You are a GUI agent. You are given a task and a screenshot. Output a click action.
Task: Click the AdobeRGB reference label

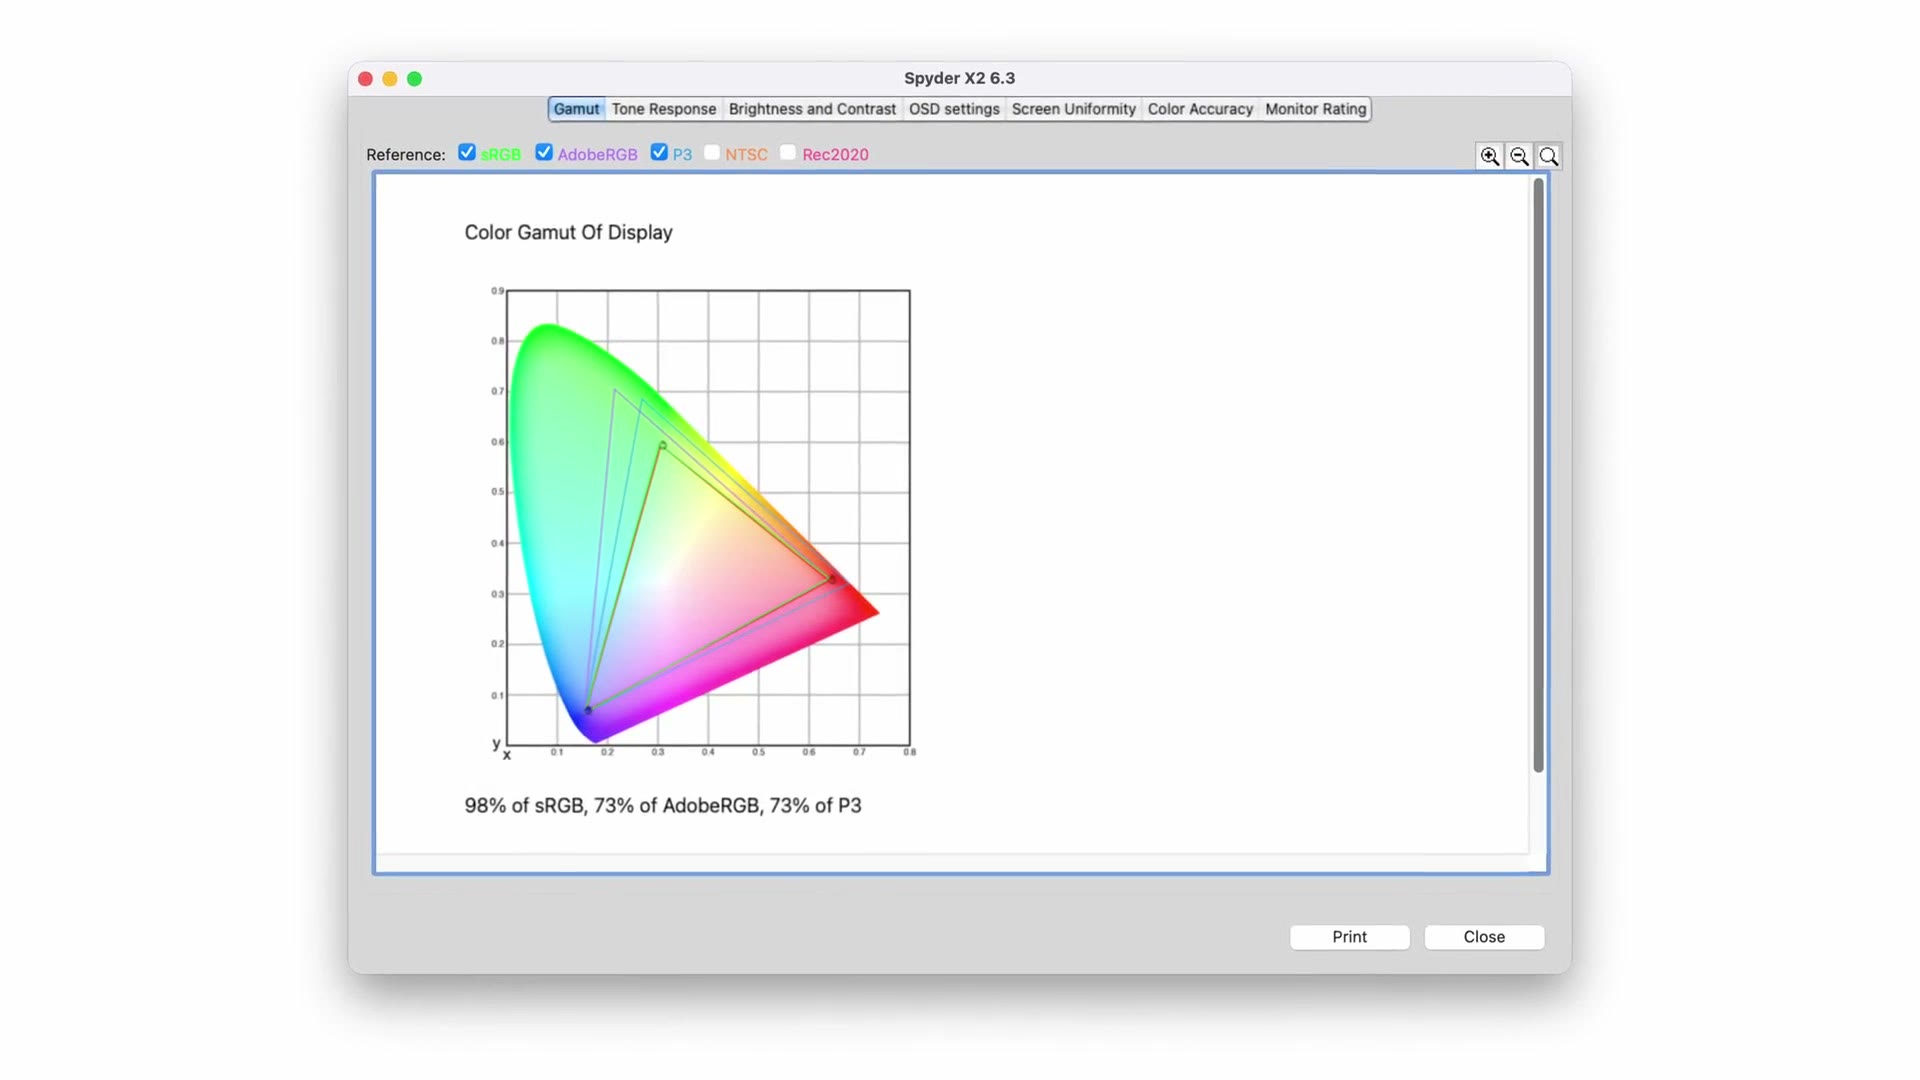point(597,155)
